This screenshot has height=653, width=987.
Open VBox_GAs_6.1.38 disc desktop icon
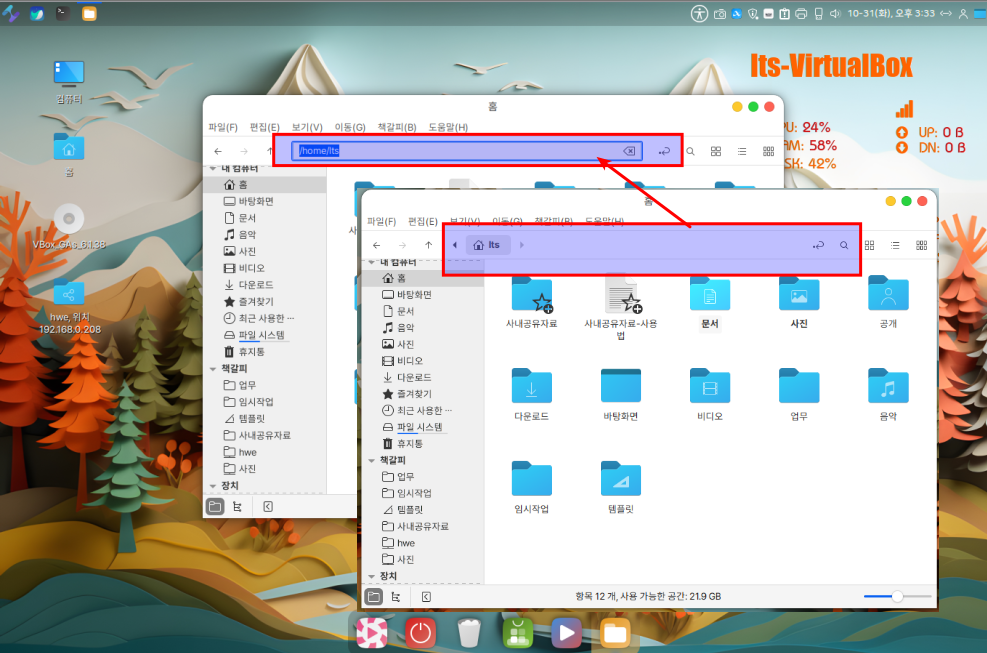point(69,227)
